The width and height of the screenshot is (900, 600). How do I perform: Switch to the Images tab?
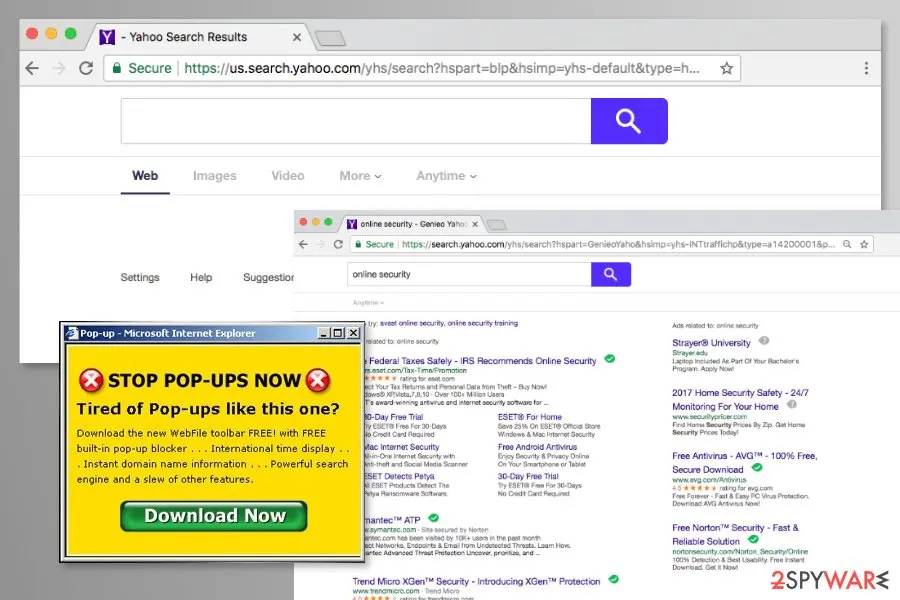[215, 176]
